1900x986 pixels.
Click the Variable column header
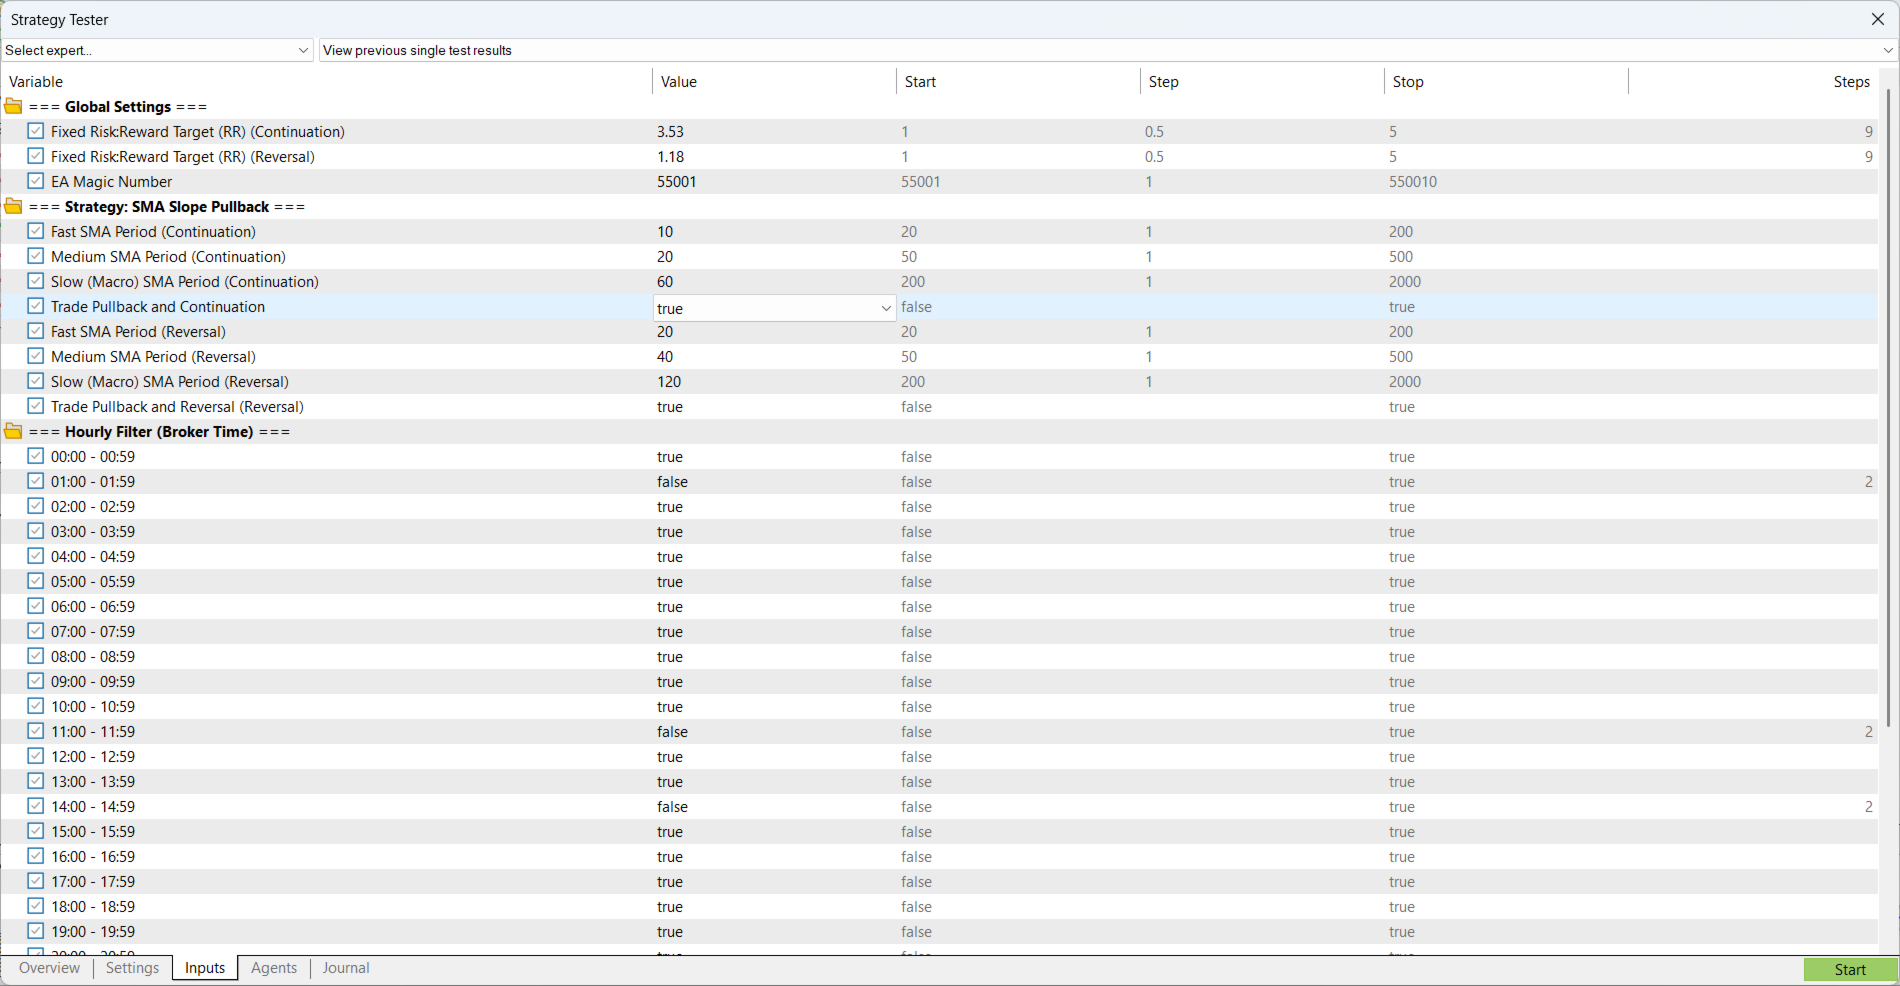36,82
